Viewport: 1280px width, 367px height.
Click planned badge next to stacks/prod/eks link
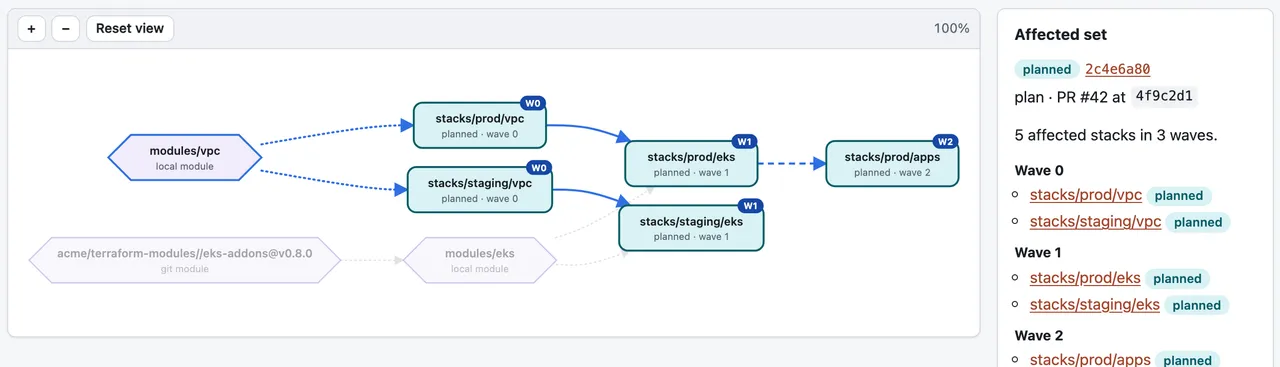pyautogui.click(x=1177, y=279)
